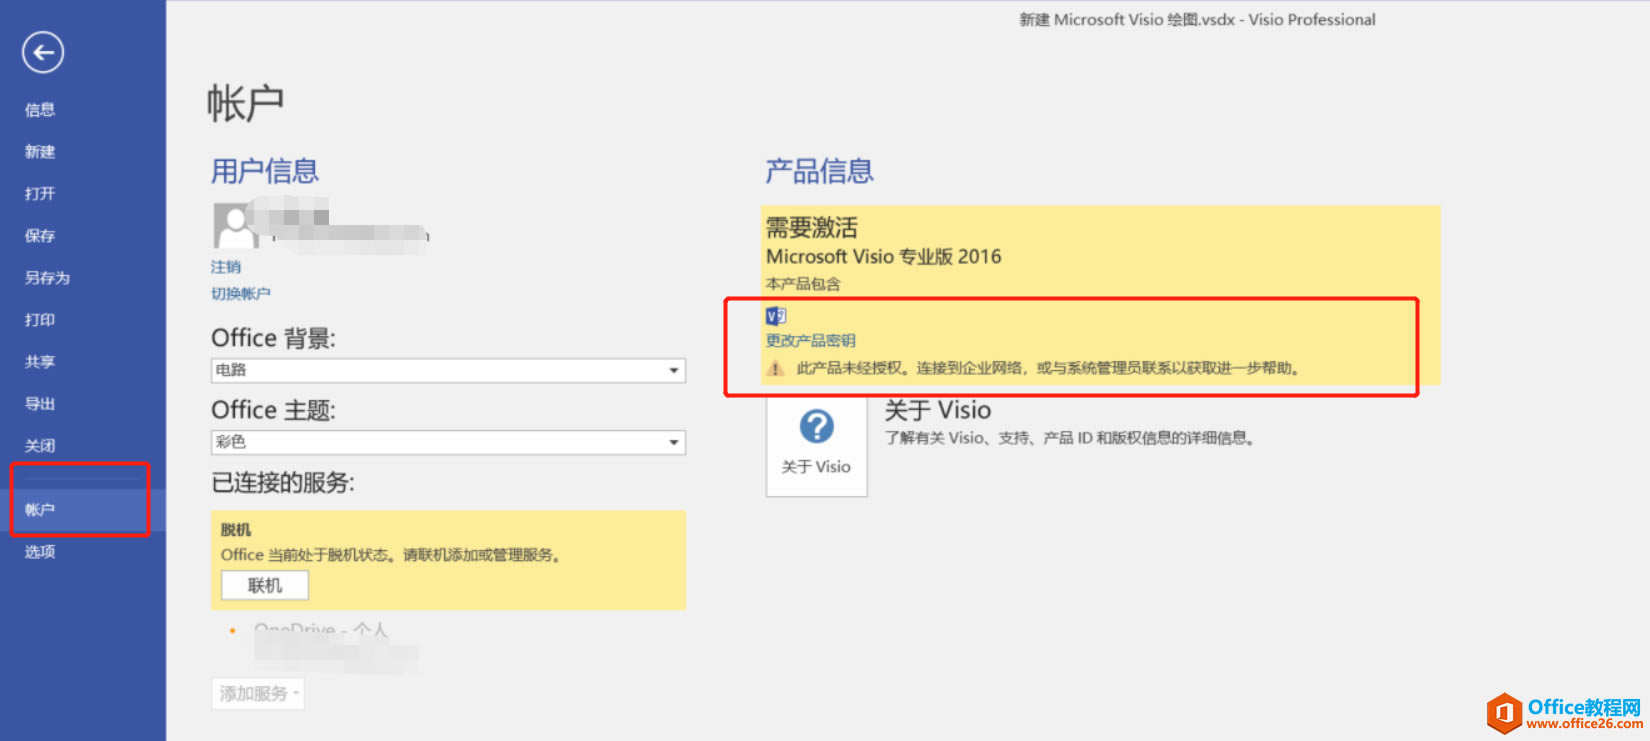The width and height of the screenshot is (1650, 741).
Task: Open the 另存为 page
Action: pyautogui.click(x=47, y=278)
